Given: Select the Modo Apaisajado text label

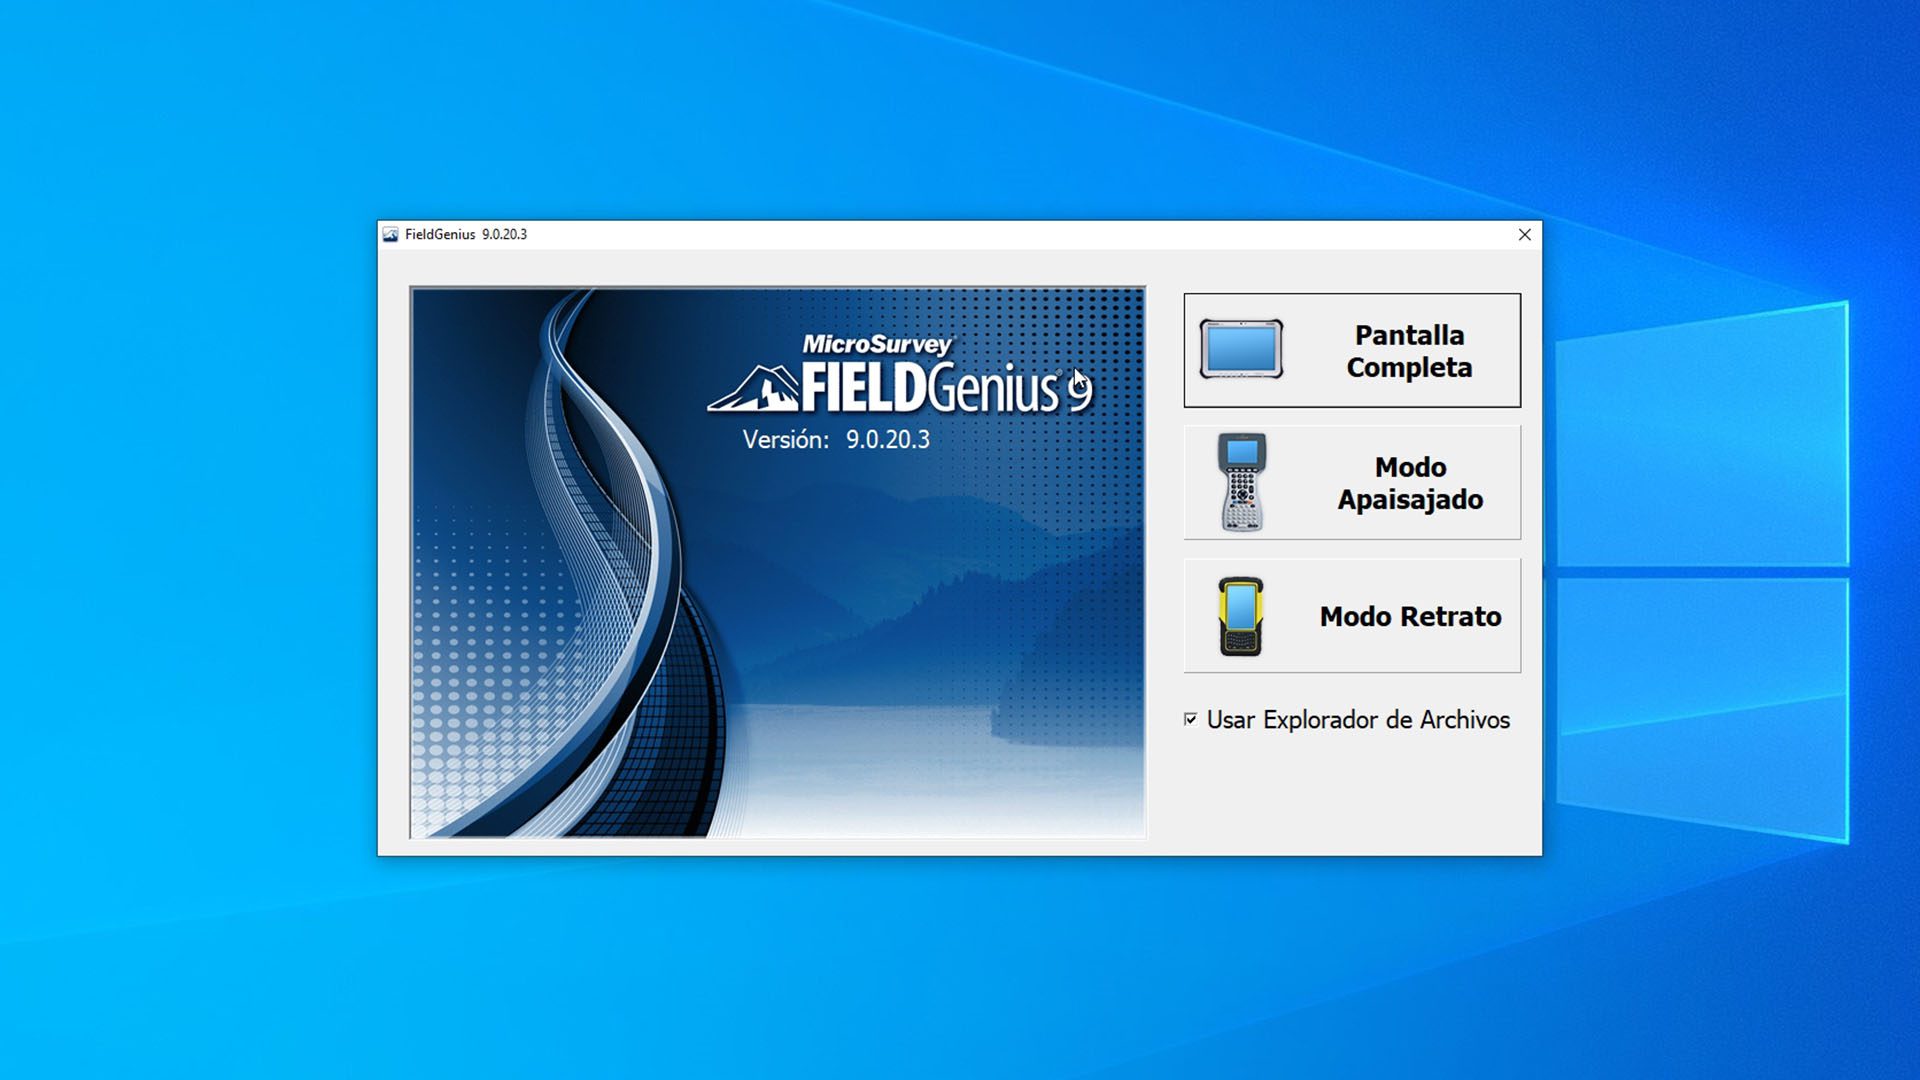Looking at the screenshot, I should [x=1410, y=483].
